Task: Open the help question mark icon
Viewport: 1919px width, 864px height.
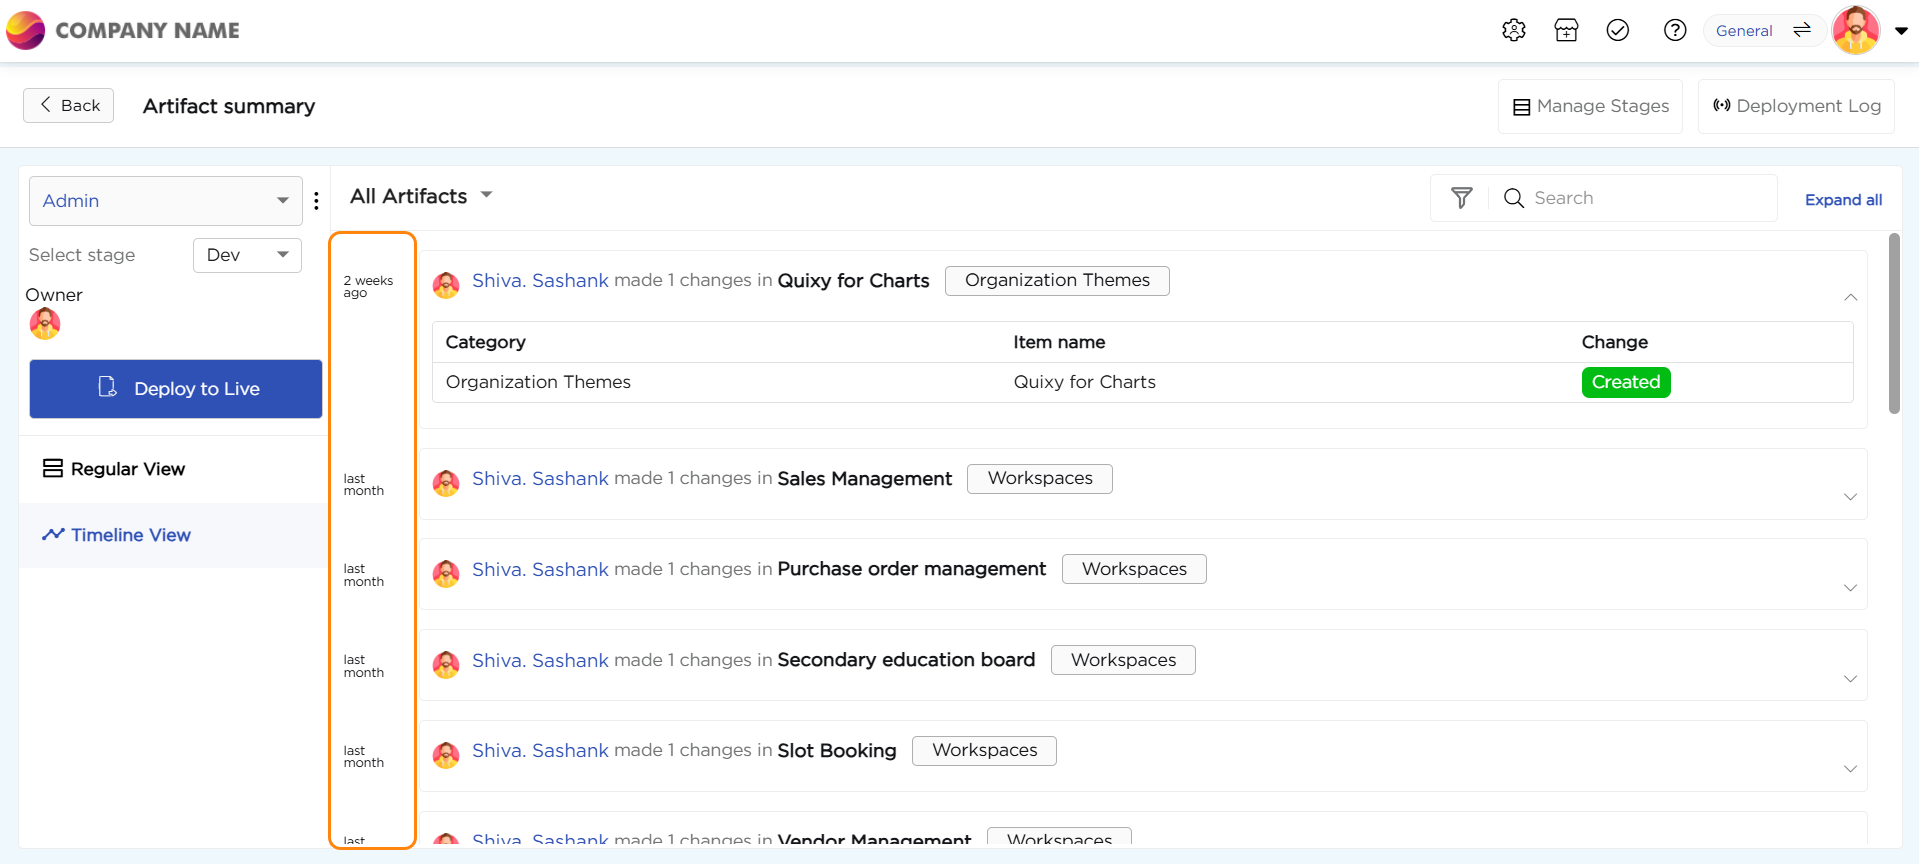Action: click(1675, 30)
